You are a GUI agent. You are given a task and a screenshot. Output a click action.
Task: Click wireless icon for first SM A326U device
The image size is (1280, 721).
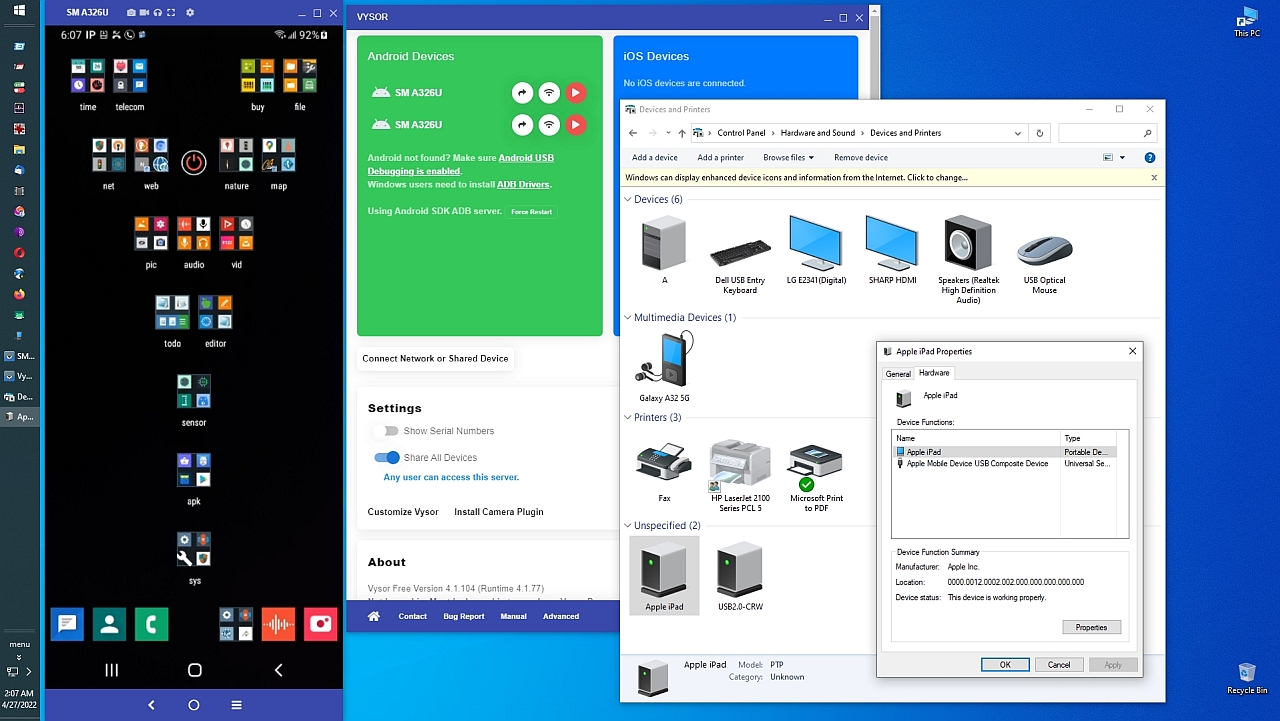[548, 93]
